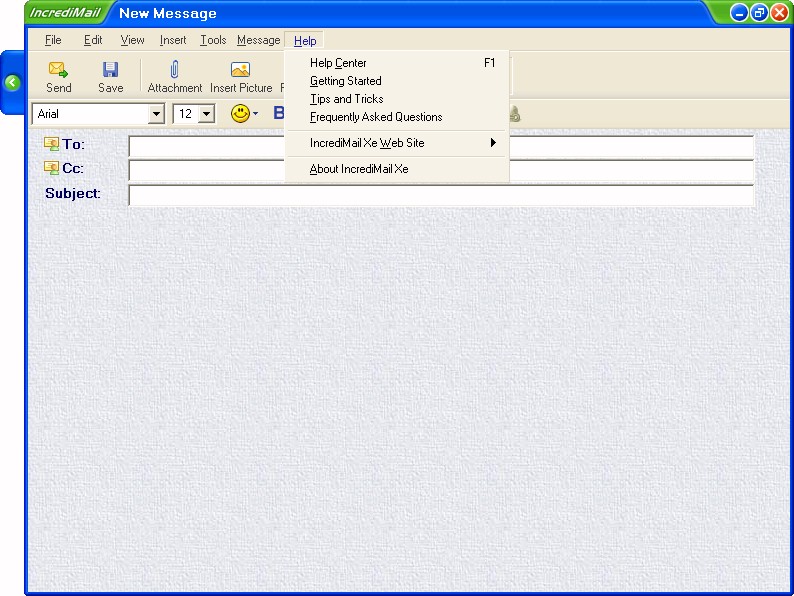Click the smiley emoticon icon
This screenshot has height=596, width=794.
(241, 113)
